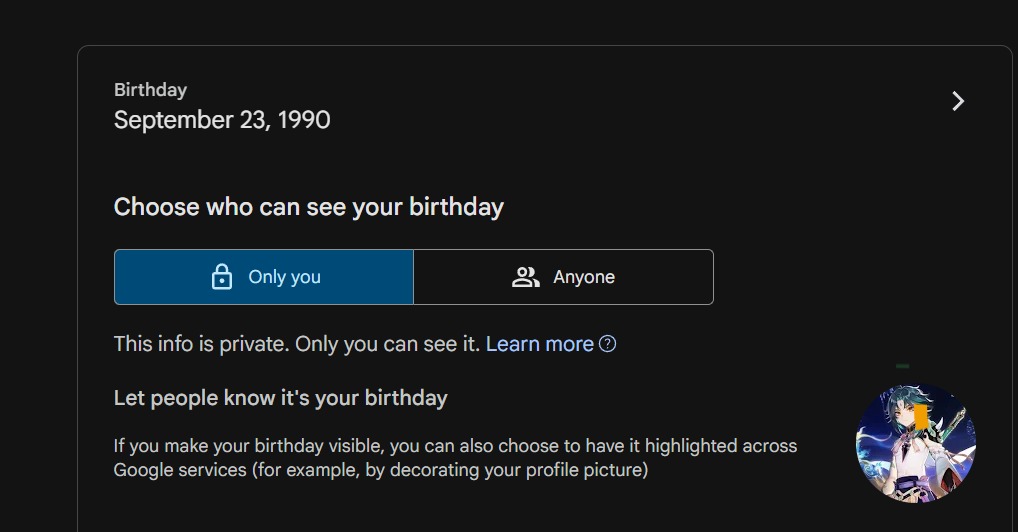The width and height of the screenshot is (1018, 532).
Task: Click the anime profile picture thumbnail
Action: (x=915, y=443)
